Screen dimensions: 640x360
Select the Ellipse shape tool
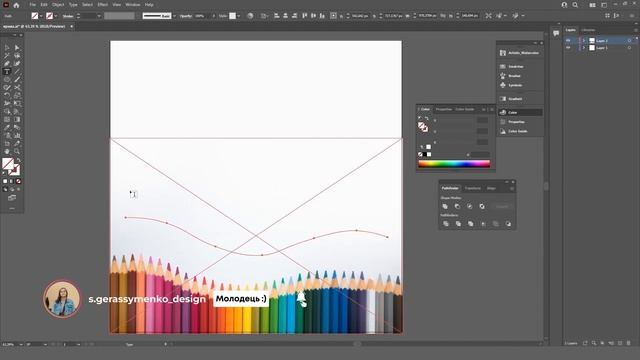[7, 80]
